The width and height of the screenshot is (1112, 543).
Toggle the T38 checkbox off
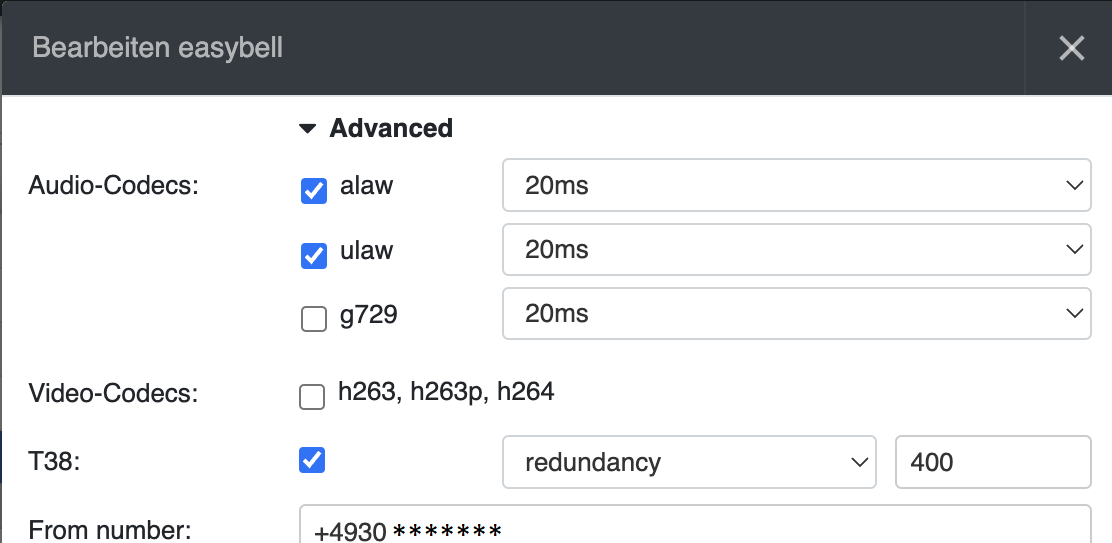click(x=313, y=460)
